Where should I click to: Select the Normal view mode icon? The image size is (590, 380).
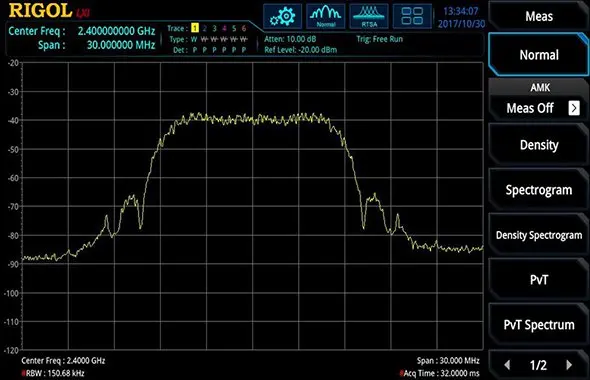325,17
